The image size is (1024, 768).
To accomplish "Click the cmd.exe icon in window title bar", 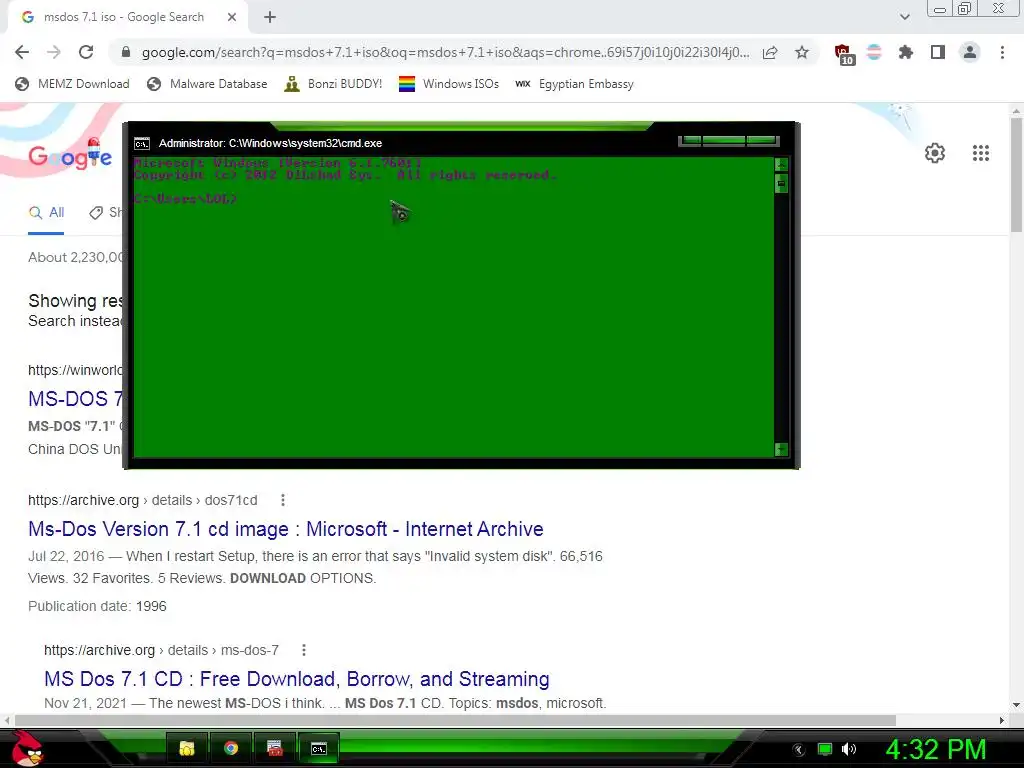I will coord(142,144).
